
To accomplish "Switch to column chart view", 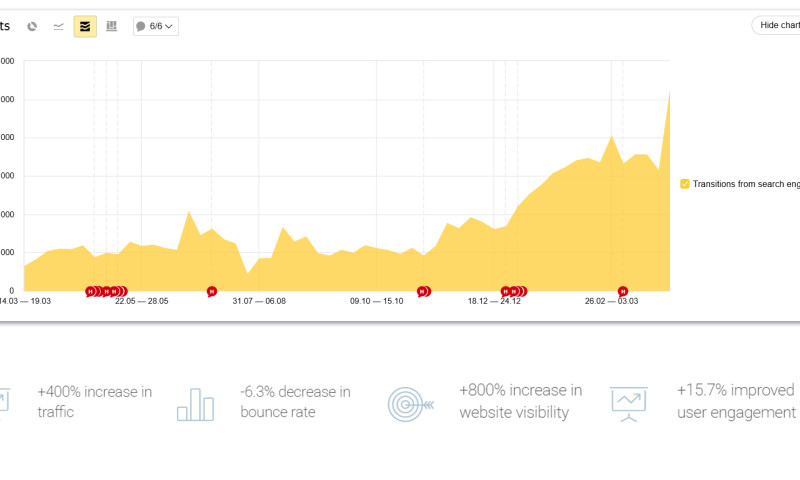I will pyautogui.click(x=111, y=26).
